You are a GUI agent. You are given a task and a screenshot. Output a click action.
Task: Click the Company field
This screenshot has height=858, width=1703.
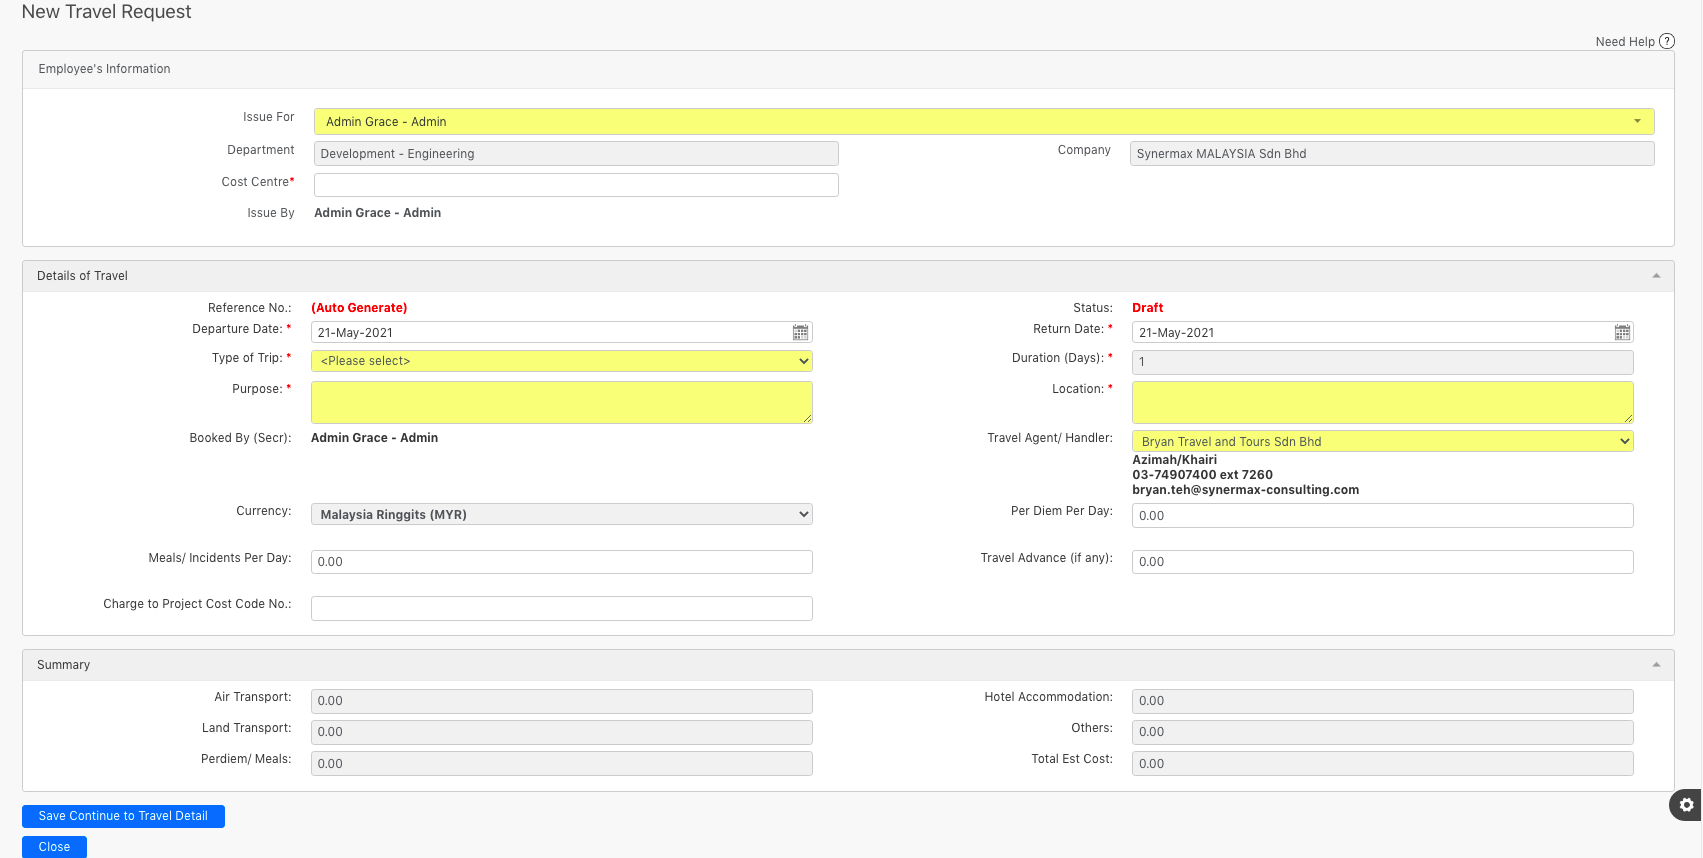(1392, 153)
